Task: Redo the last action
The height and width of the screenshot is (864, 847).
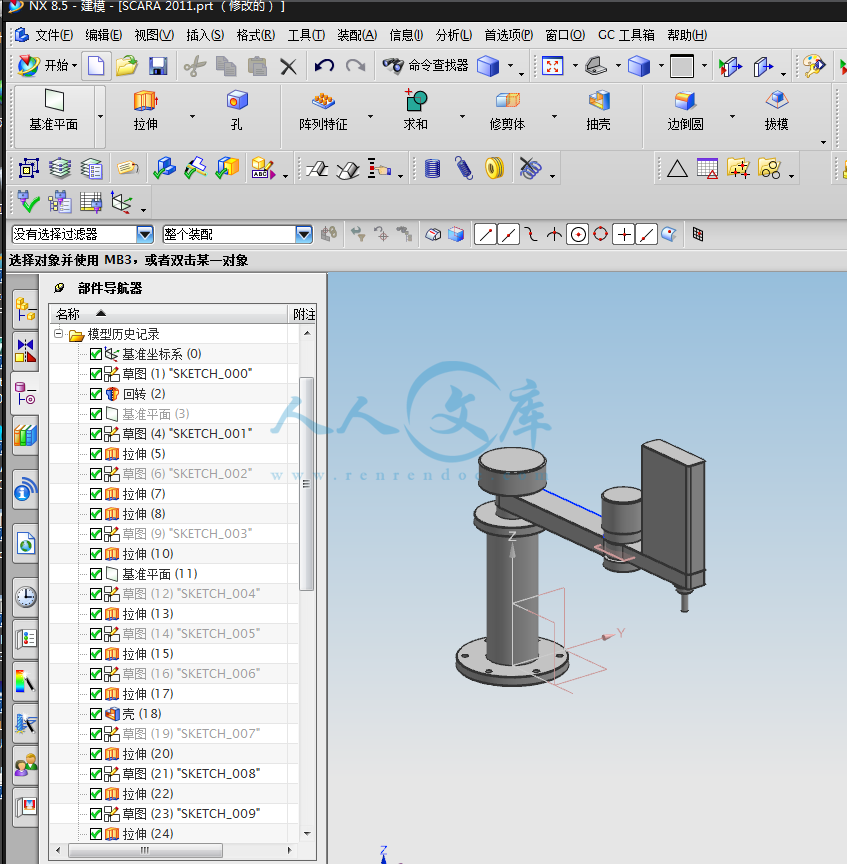Action: (x=355, y=66)
